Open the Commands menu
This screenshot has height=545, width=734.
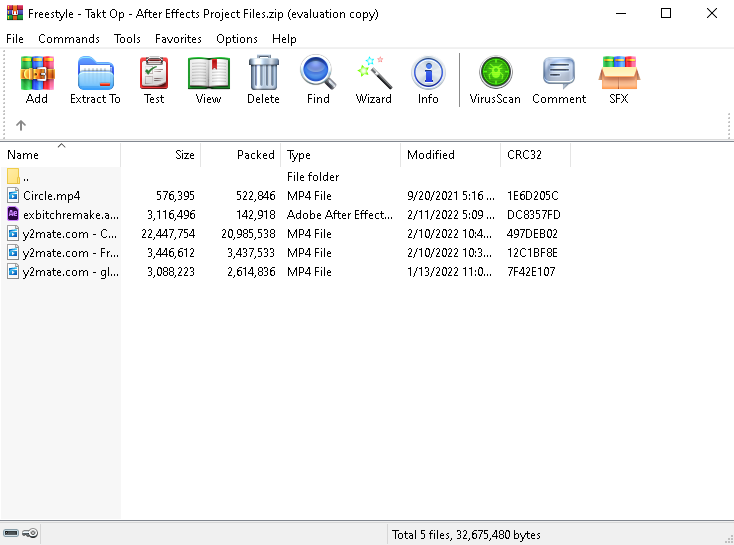[69, 39]
